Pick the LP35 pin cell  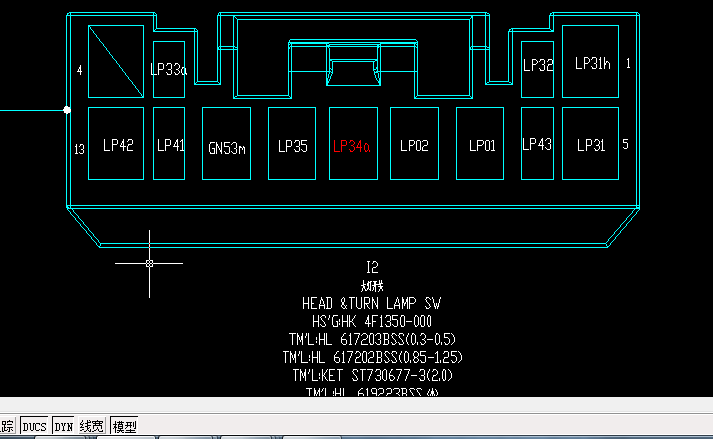pos(292,146)
